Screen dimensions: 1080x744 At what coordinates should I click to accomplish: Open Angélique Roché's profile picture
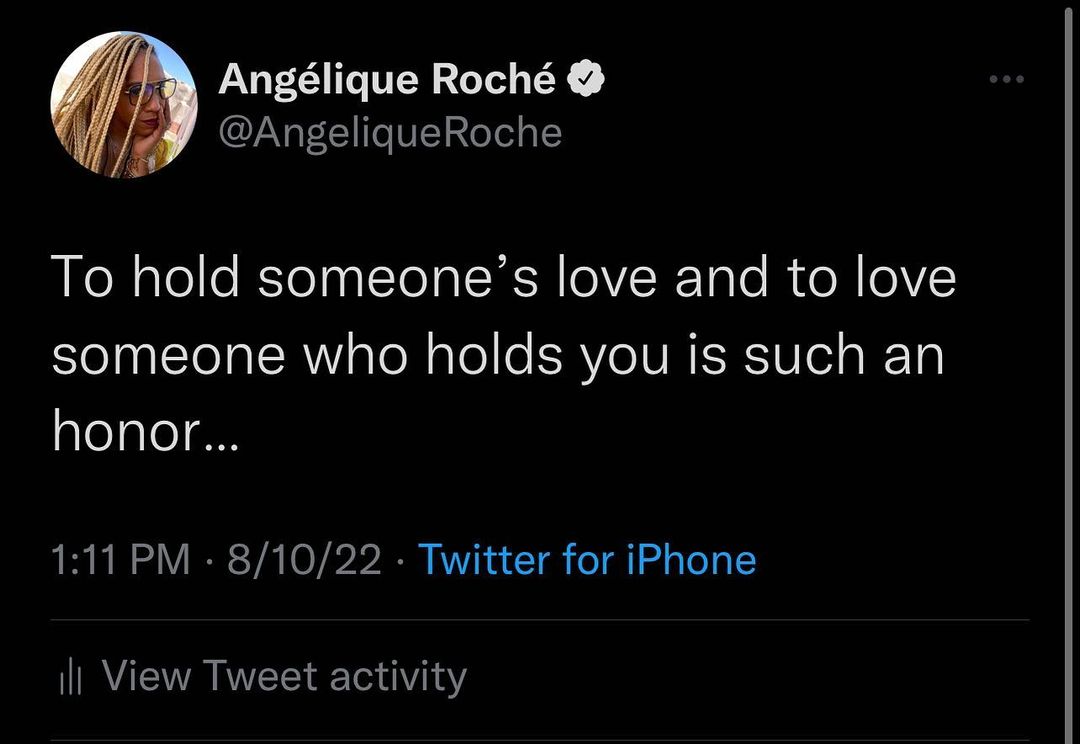(x=124, y=105)
